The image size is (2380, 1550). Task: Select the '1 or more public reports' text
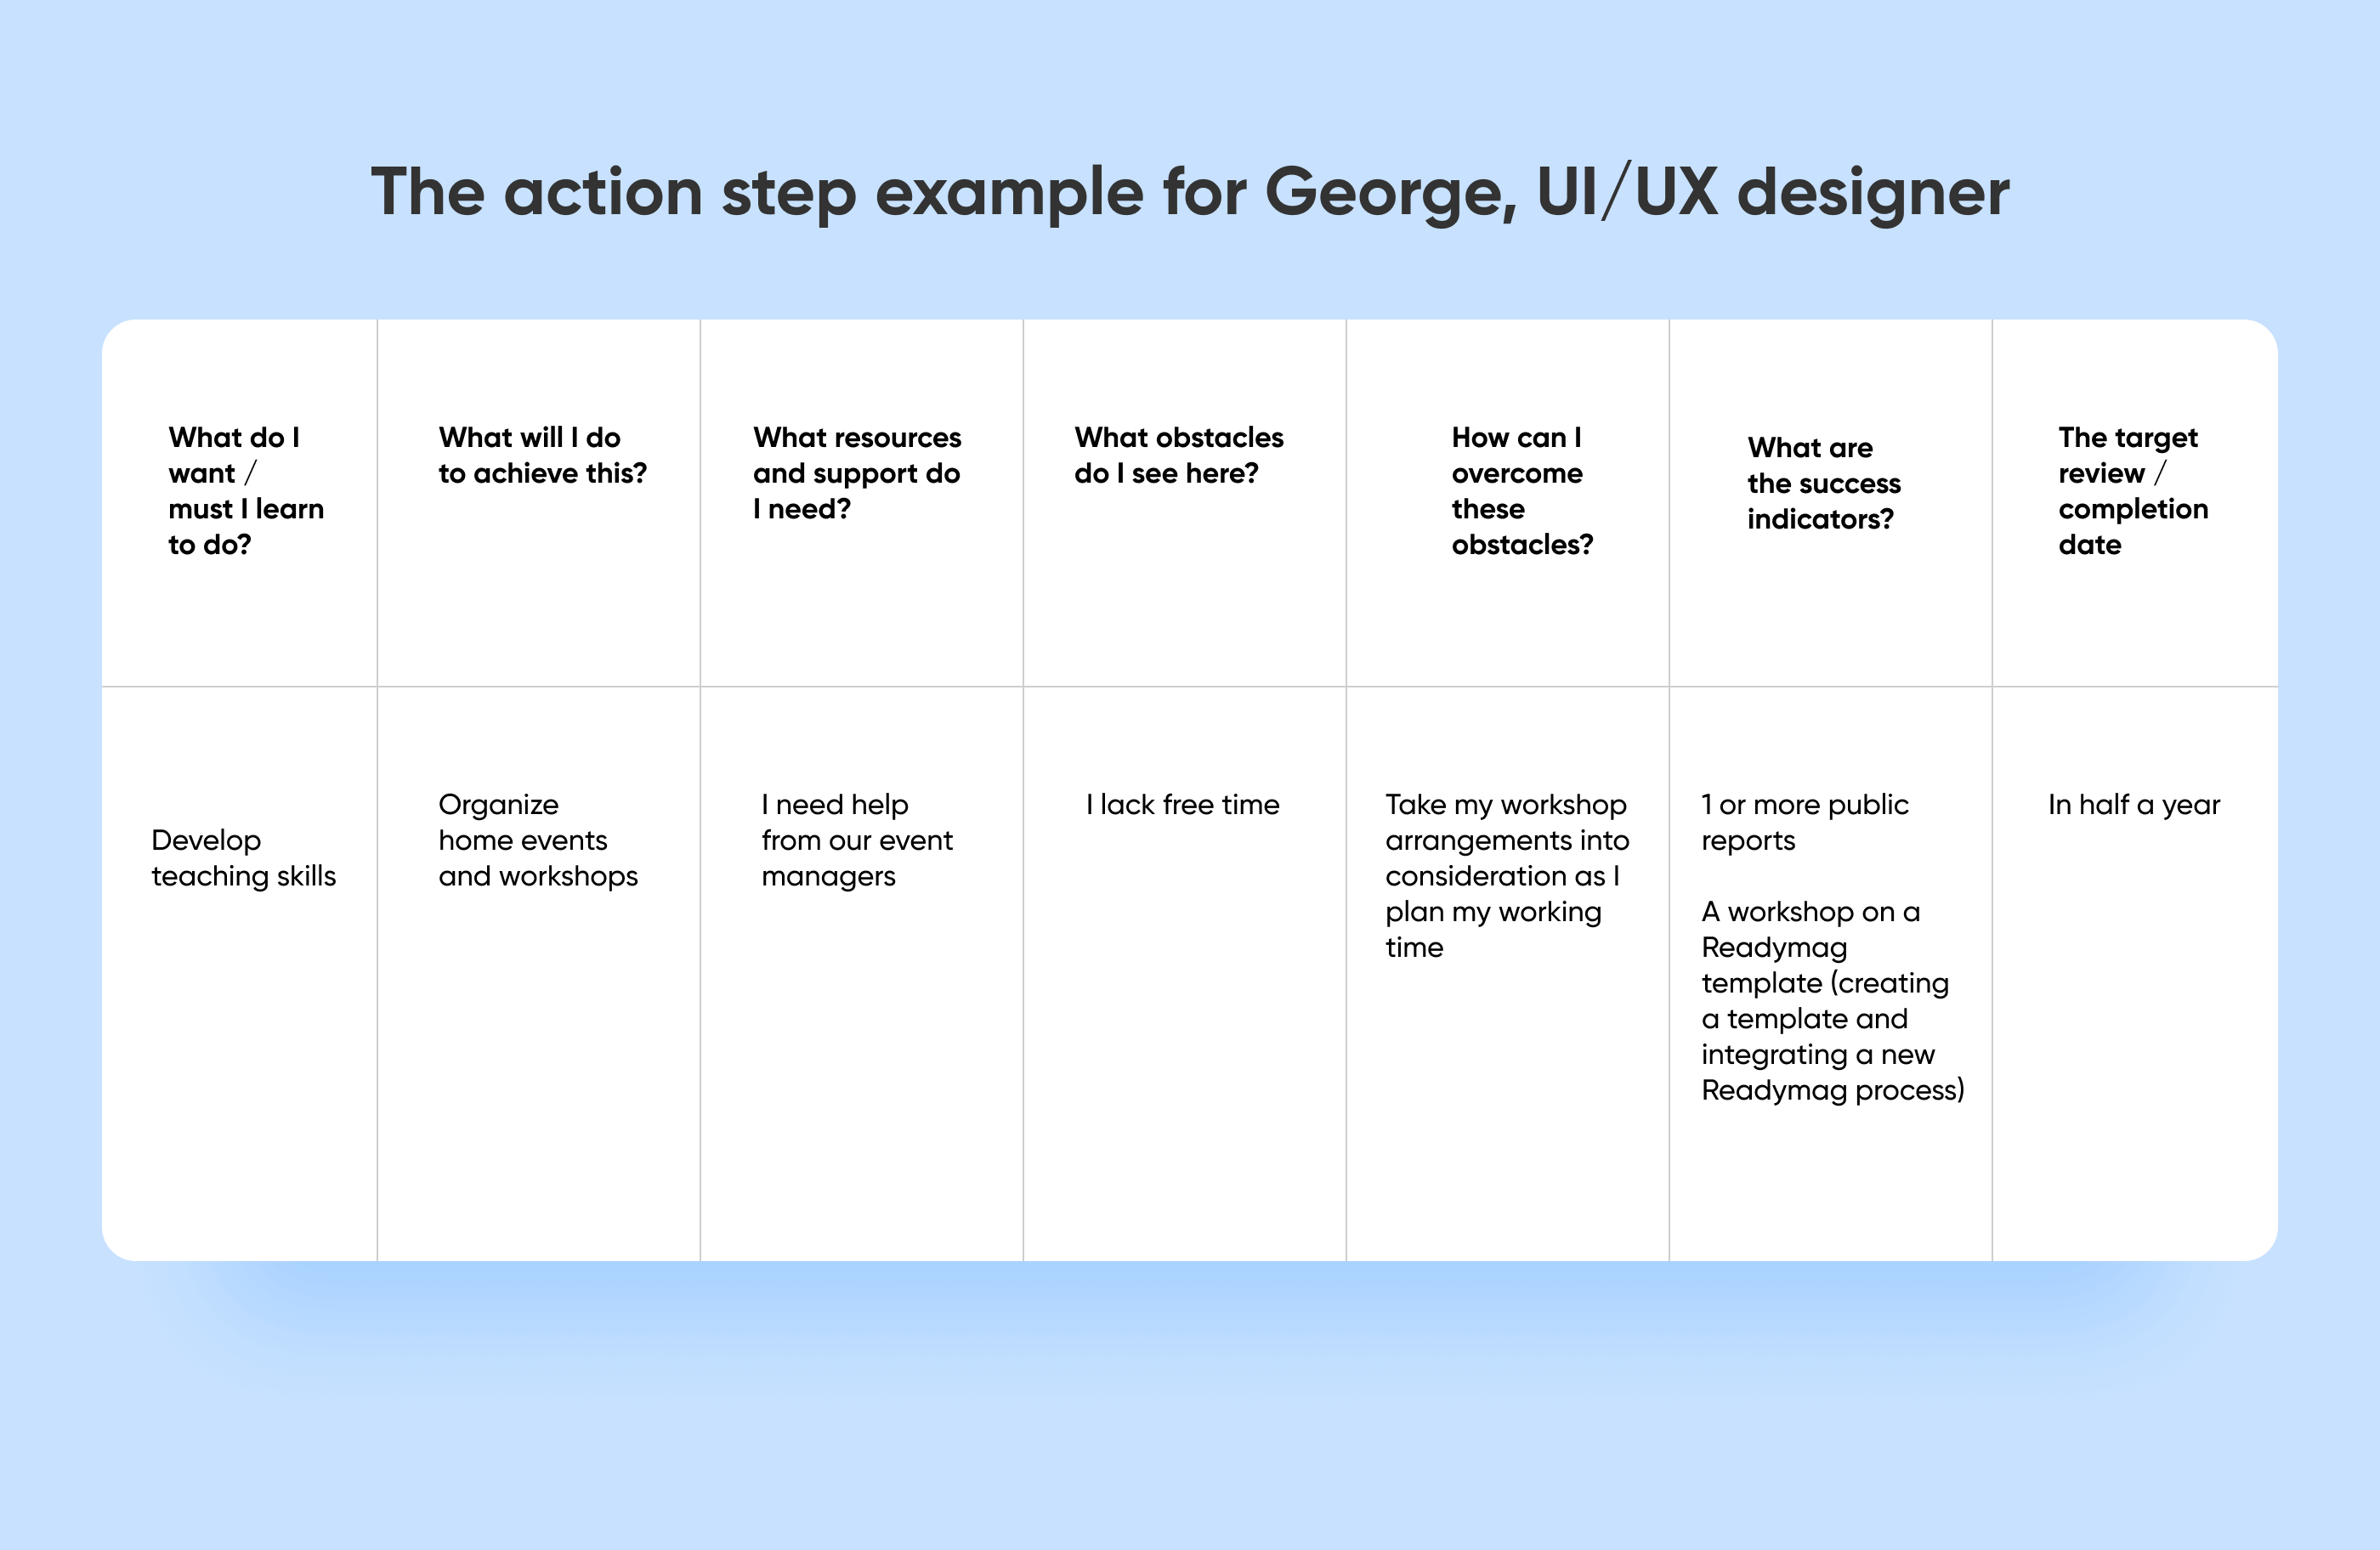[x=1805, y=822]
